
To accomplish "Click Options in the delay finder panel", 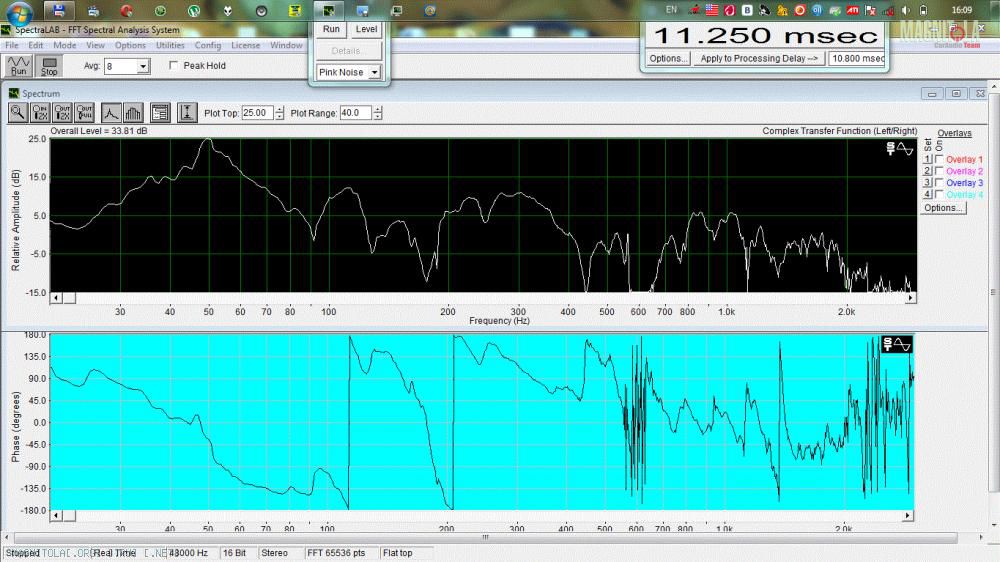I will [x=668, y=58].
